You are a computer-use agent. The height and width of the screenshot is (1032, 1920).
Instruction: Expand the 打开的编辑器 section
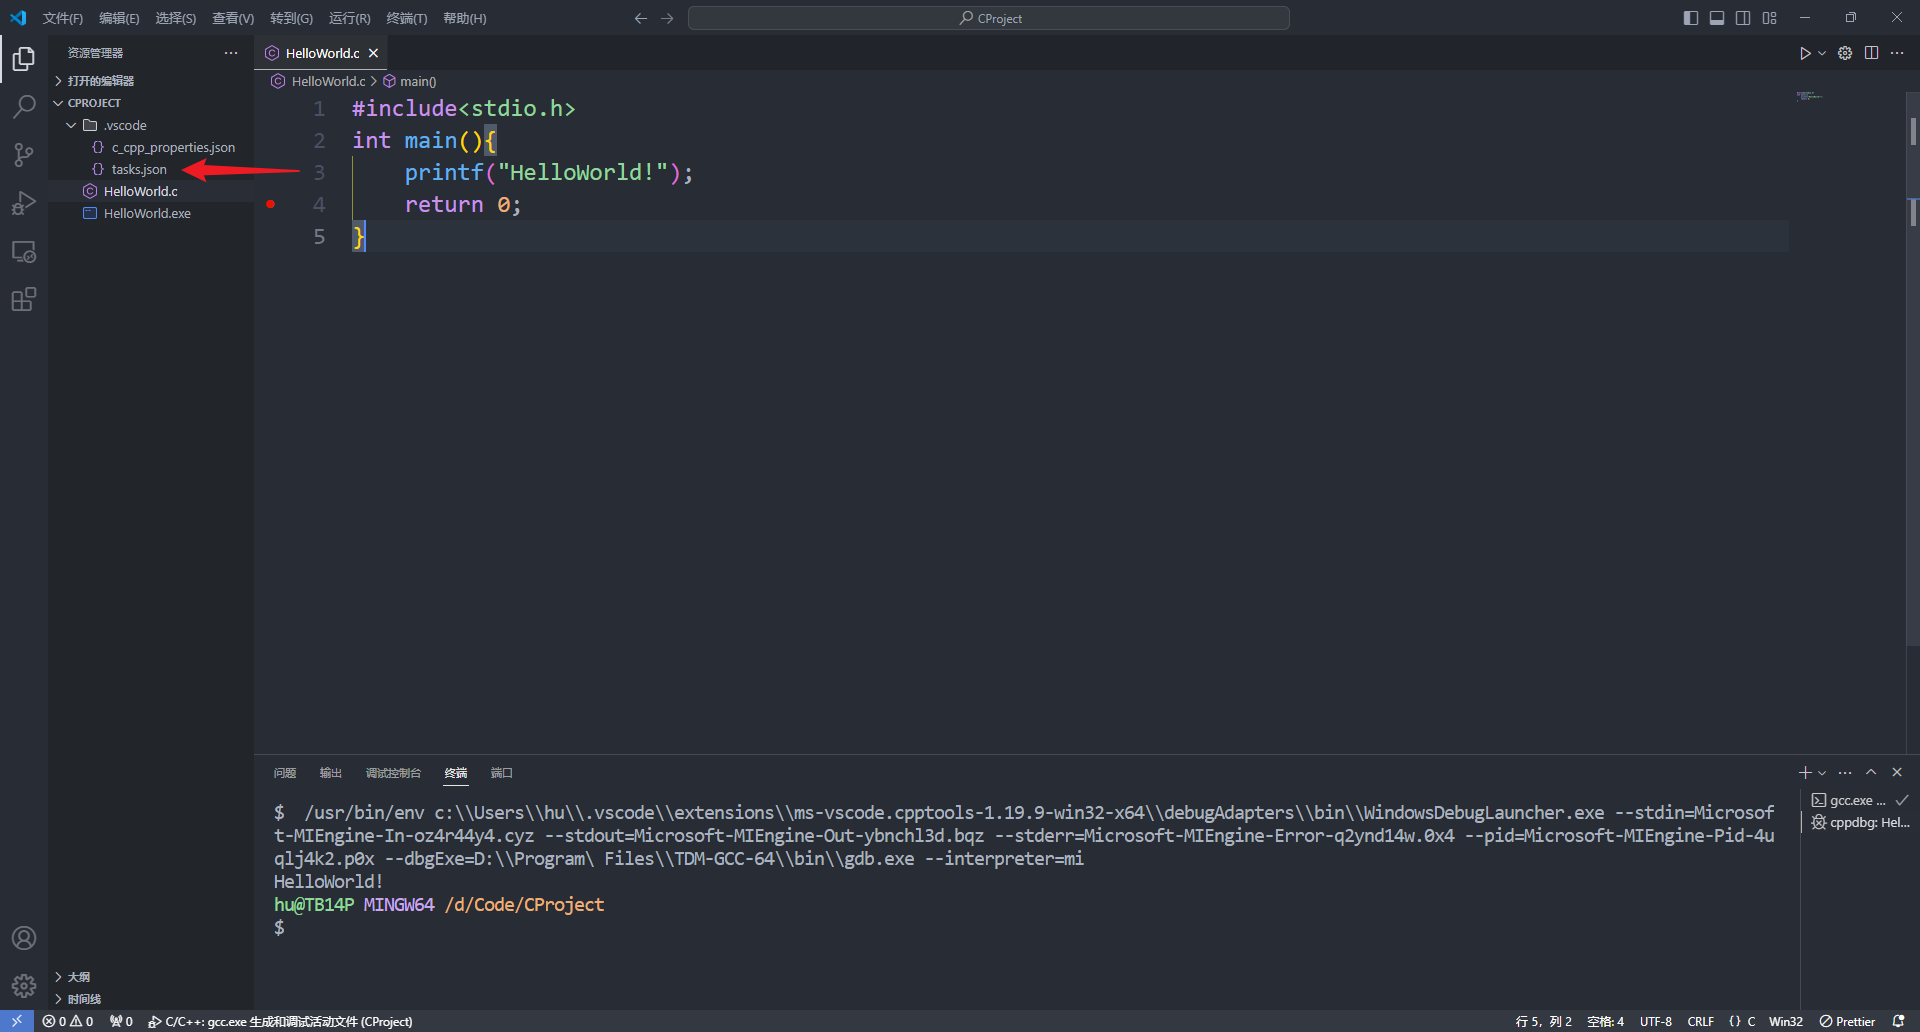(x=151, y=81)
